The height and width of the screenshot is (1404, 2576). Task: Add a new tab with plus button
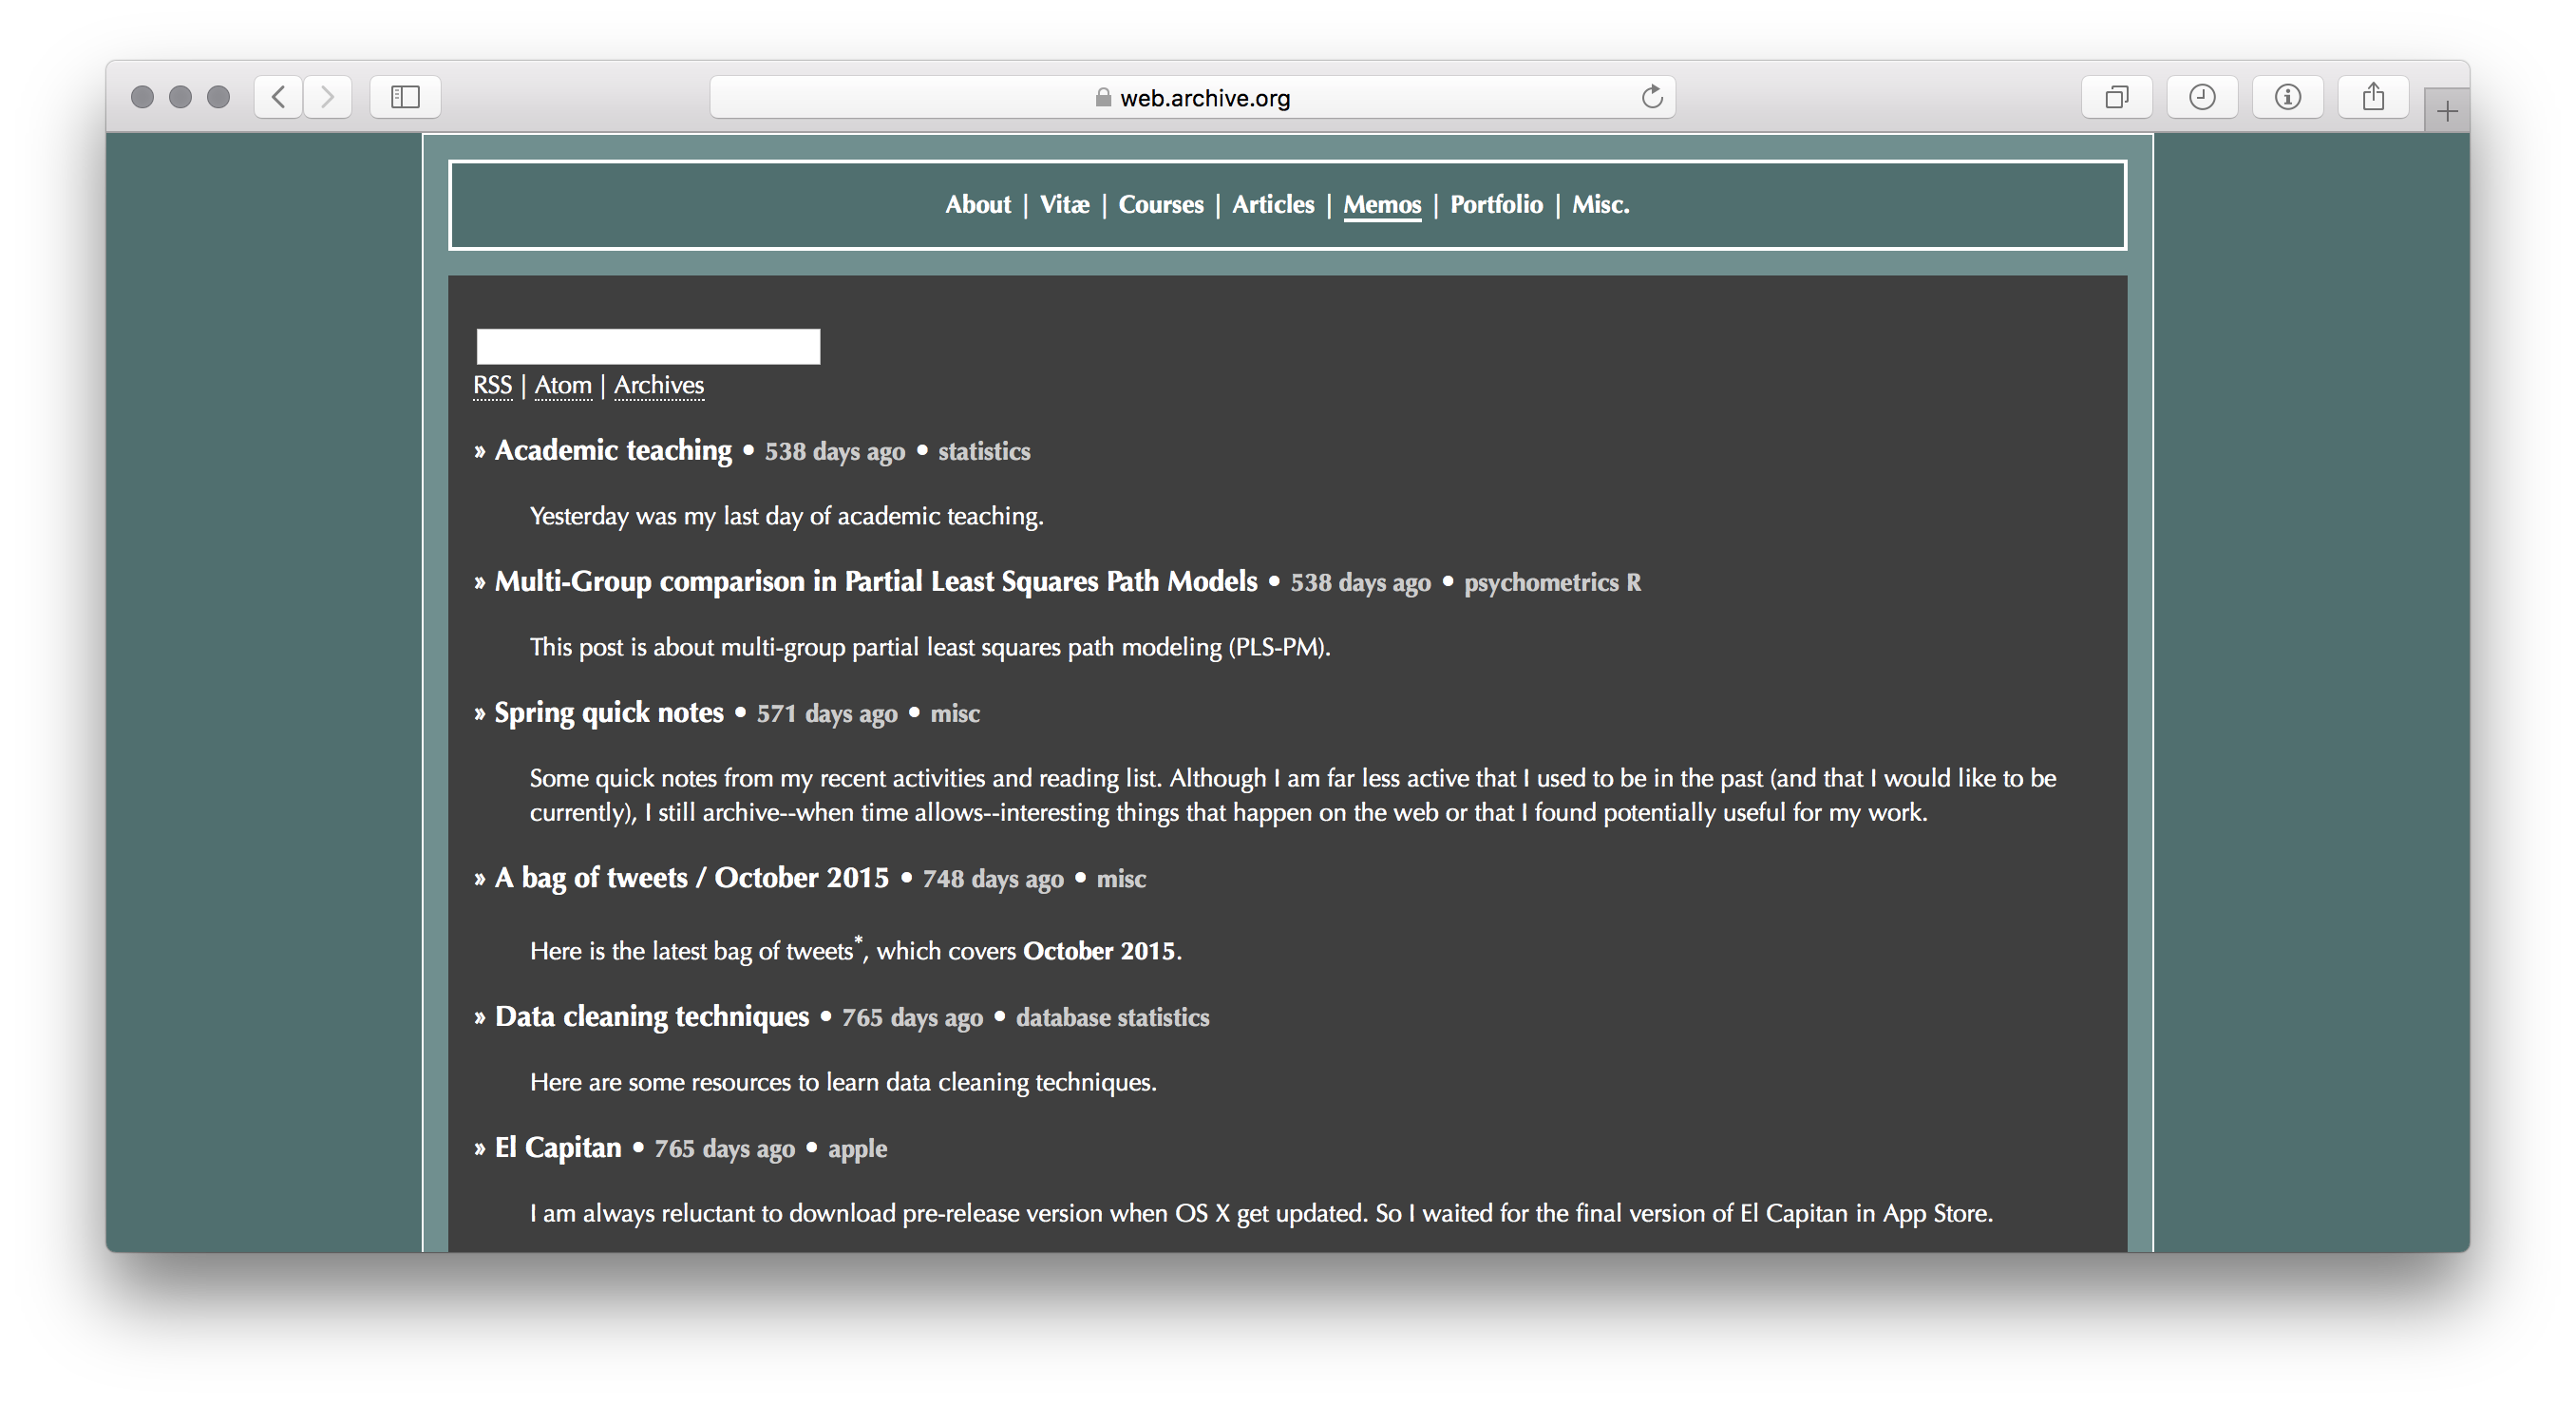click(2446, 111)
